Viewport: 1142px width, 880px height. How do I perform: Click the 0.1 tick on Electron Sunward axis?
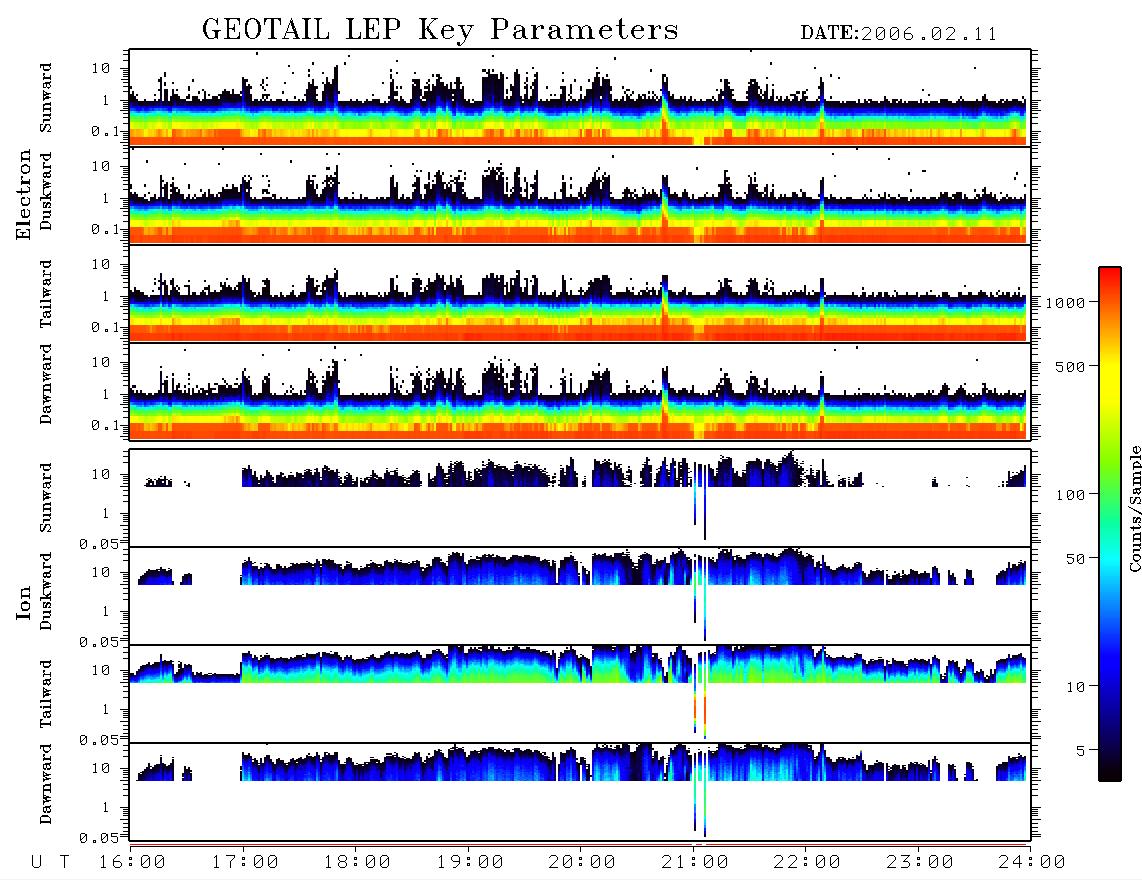[105, 131]
